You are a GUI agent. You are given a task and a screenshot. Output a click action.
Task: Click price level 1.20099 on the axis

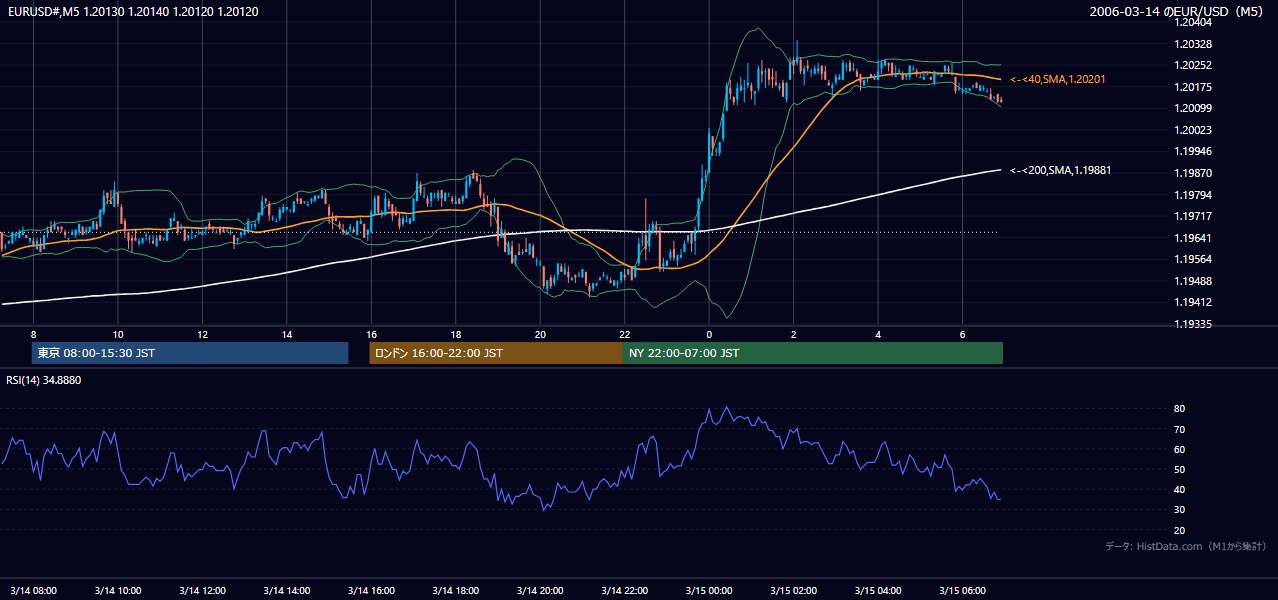click(x=1193, y=109)
